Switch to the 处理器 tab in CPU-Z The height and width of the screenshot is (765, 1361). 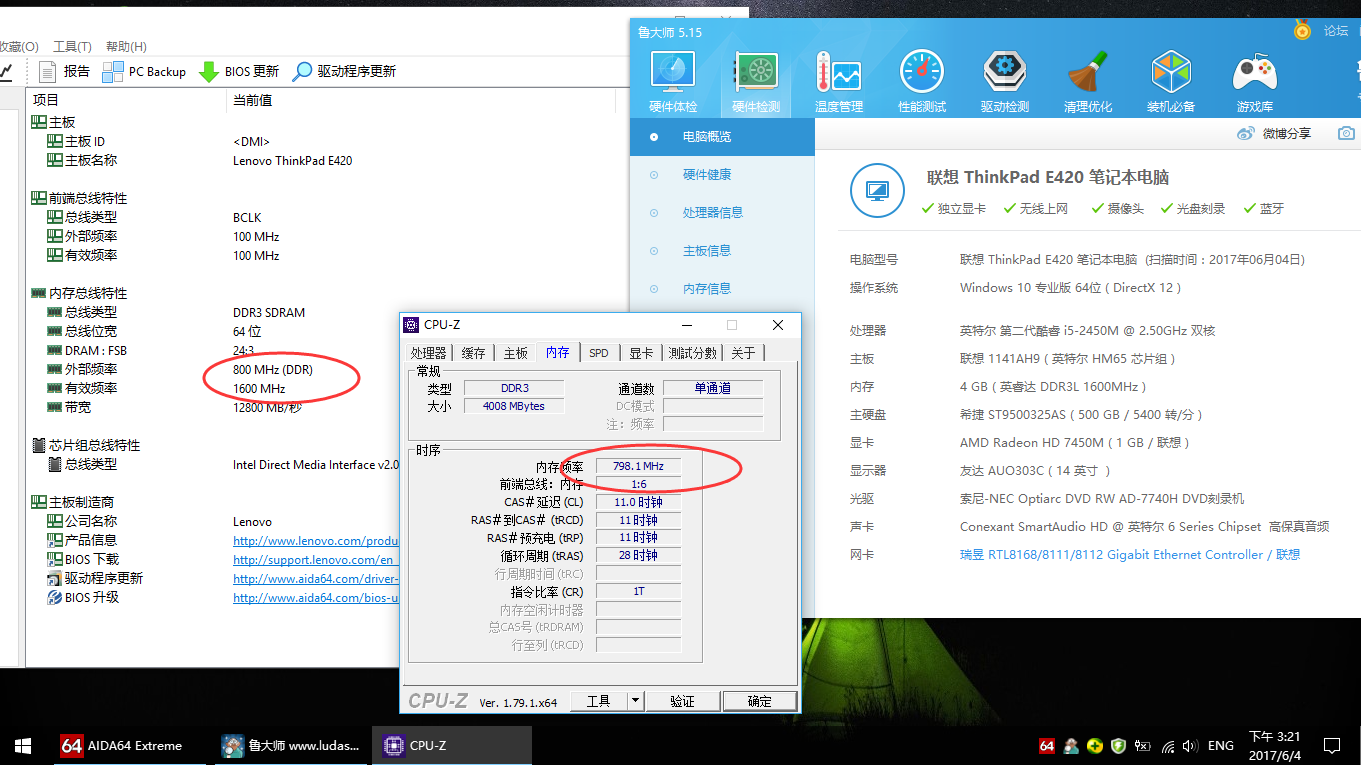tap(428, 352)
